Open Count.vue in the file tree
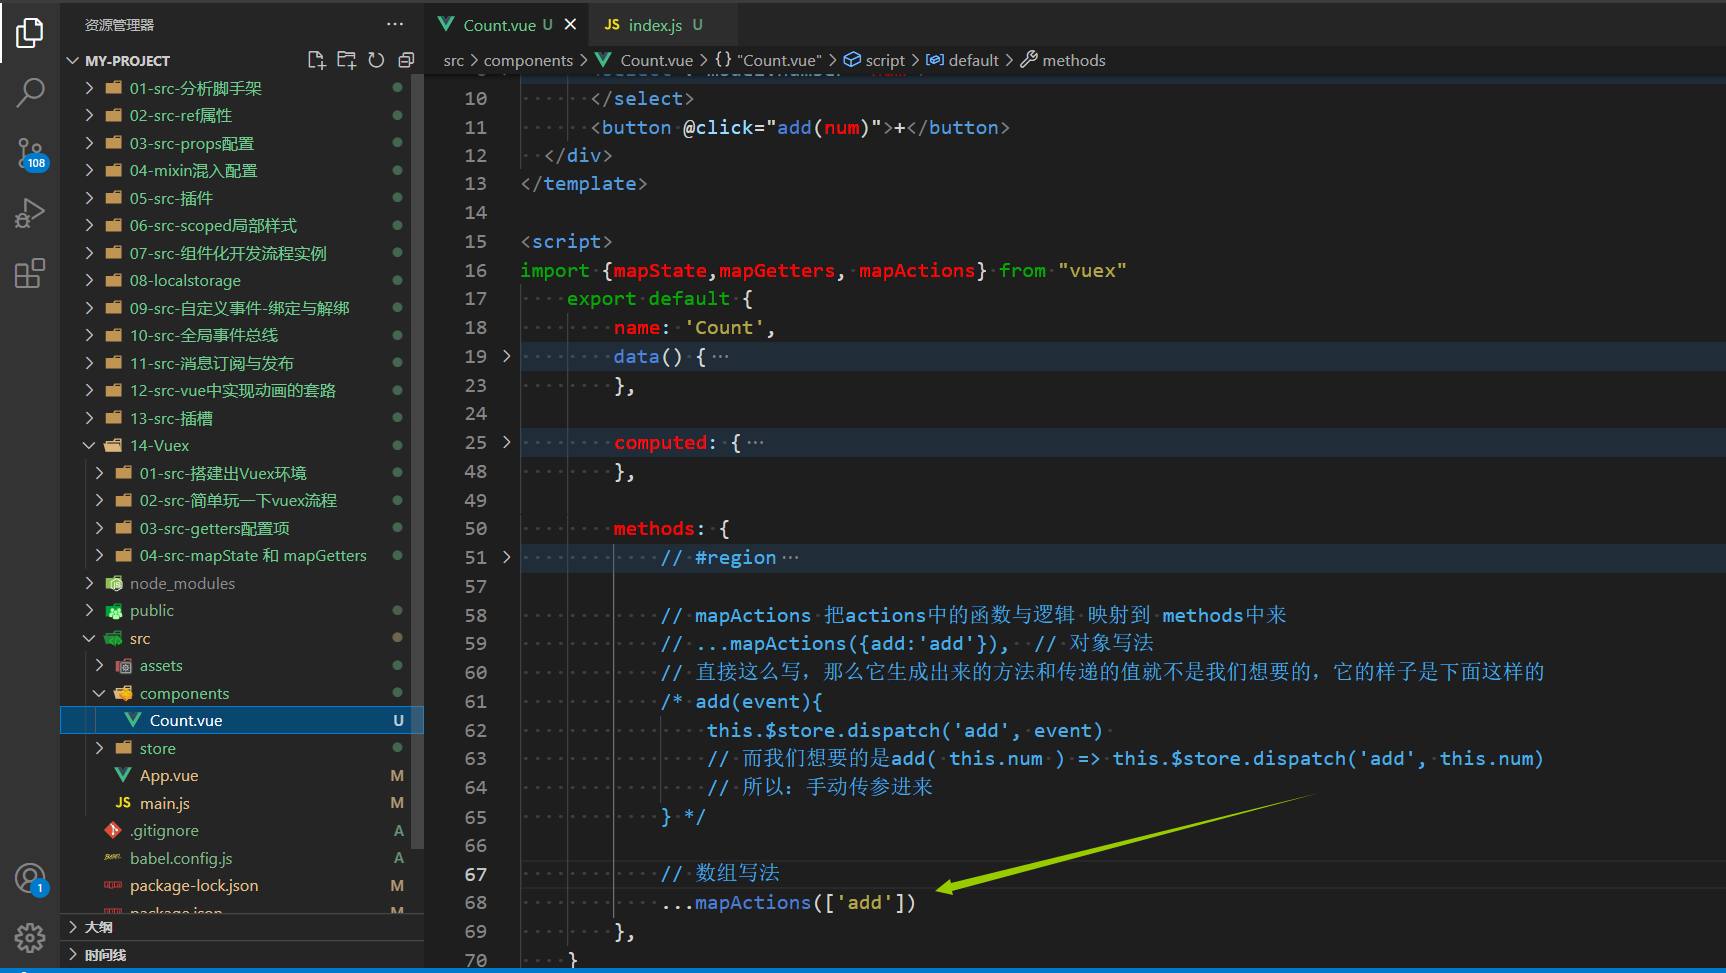 [241, 720]
